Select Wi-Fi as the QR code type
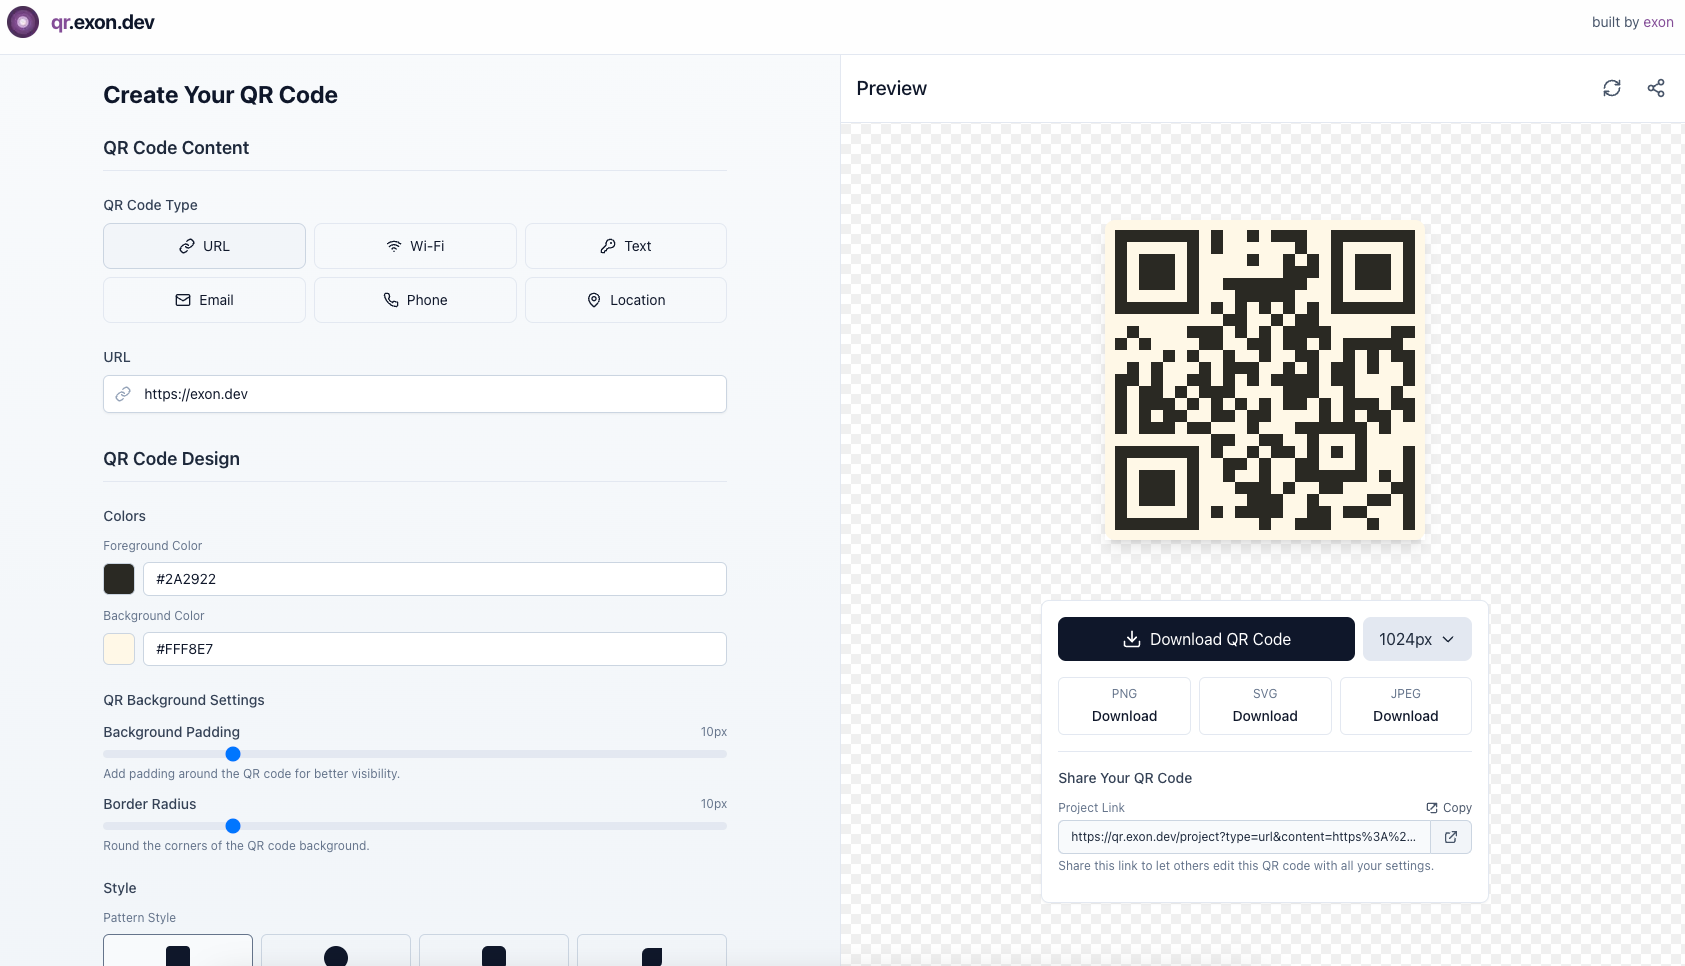 [415, 246]
